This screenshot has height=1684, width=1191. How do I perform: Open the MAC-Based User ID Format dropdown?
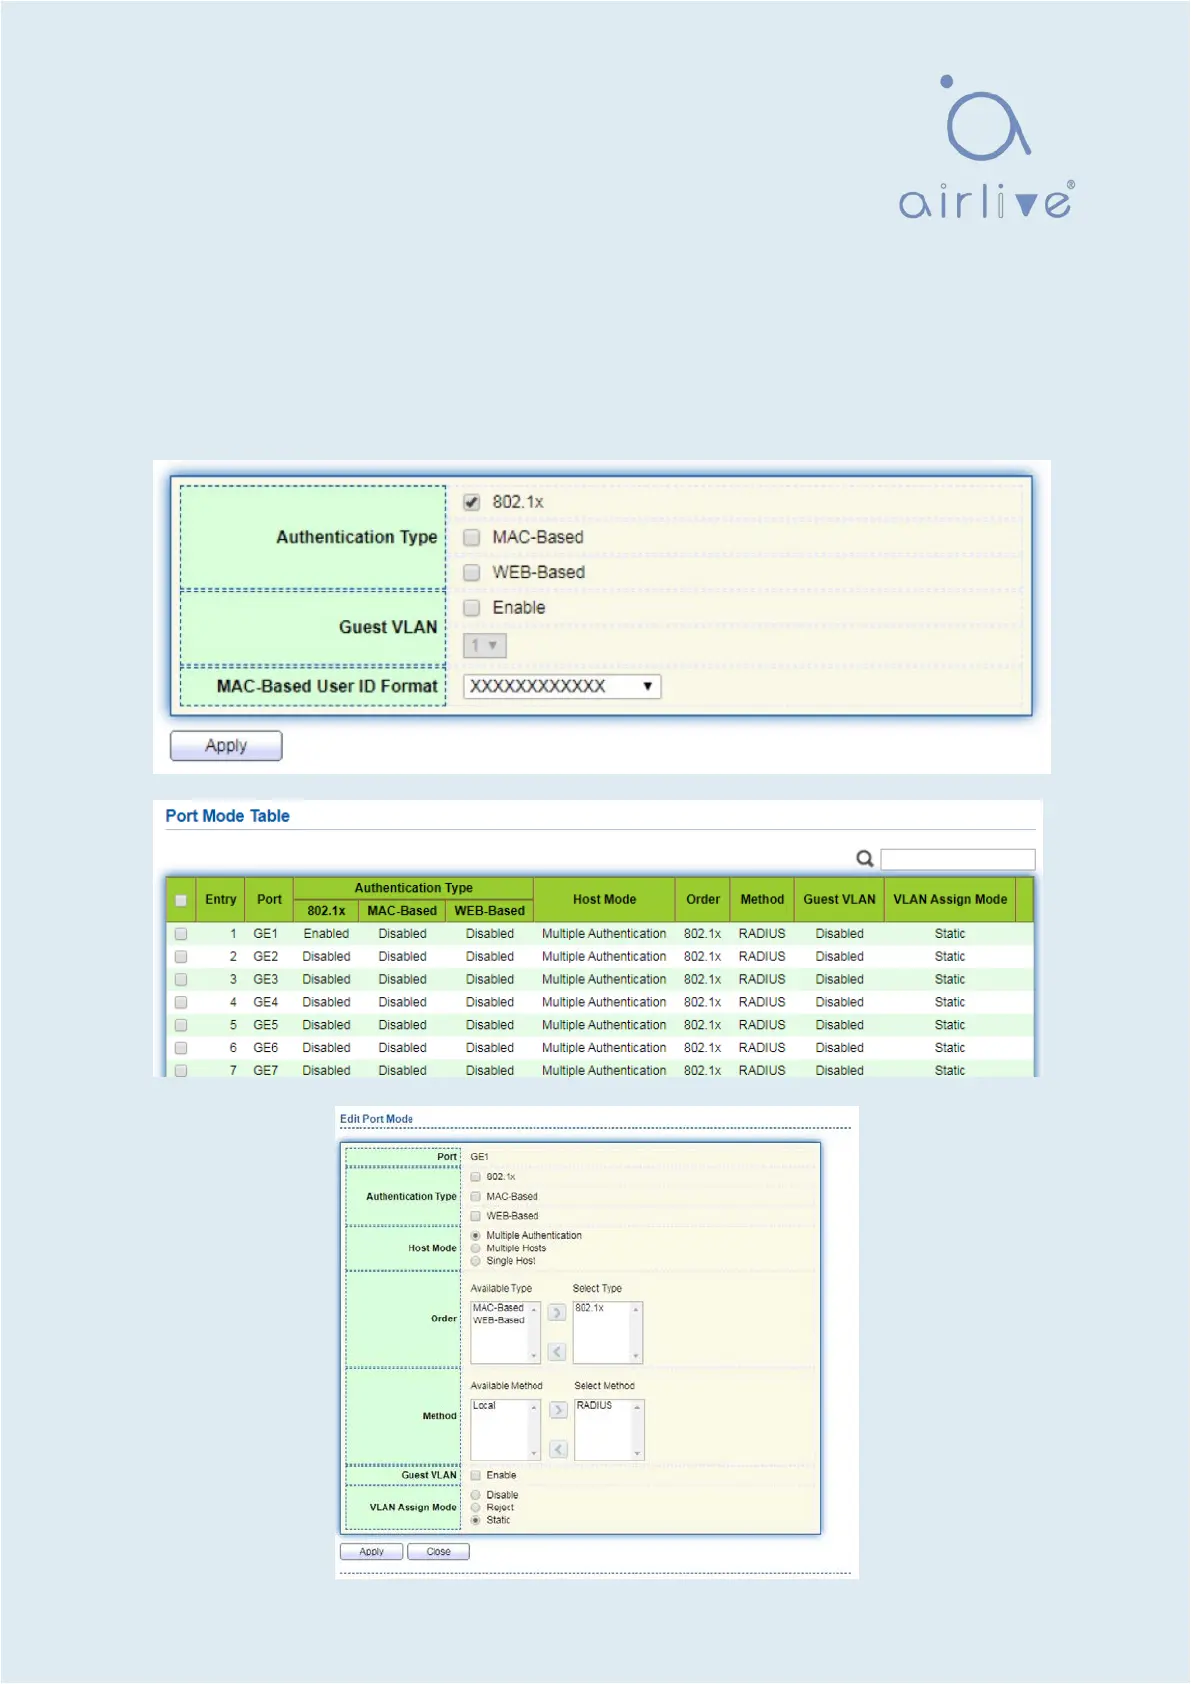point(561,687)
